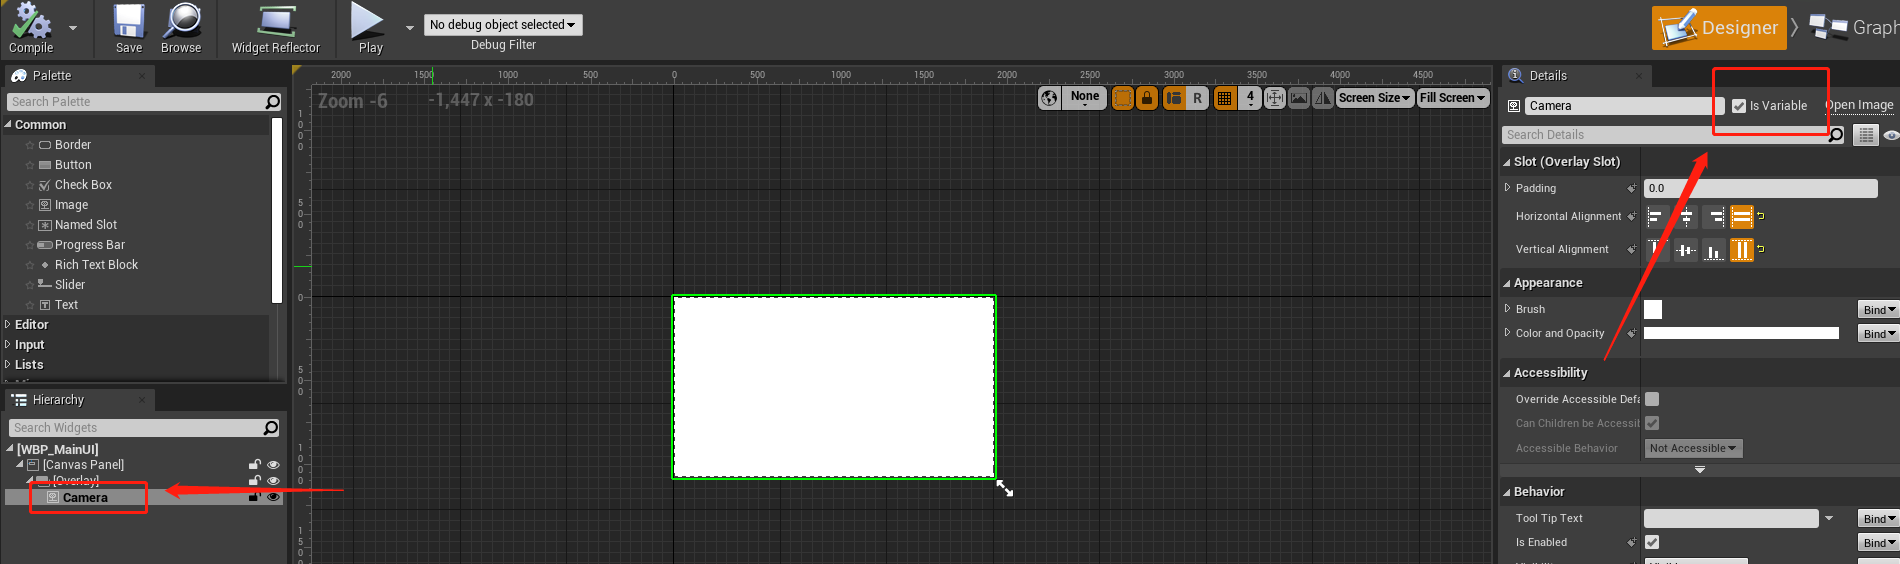Toggle render transform R button
This screenshot has height=564, width=1900.
pyautogui.click(x=1197, y=98)
